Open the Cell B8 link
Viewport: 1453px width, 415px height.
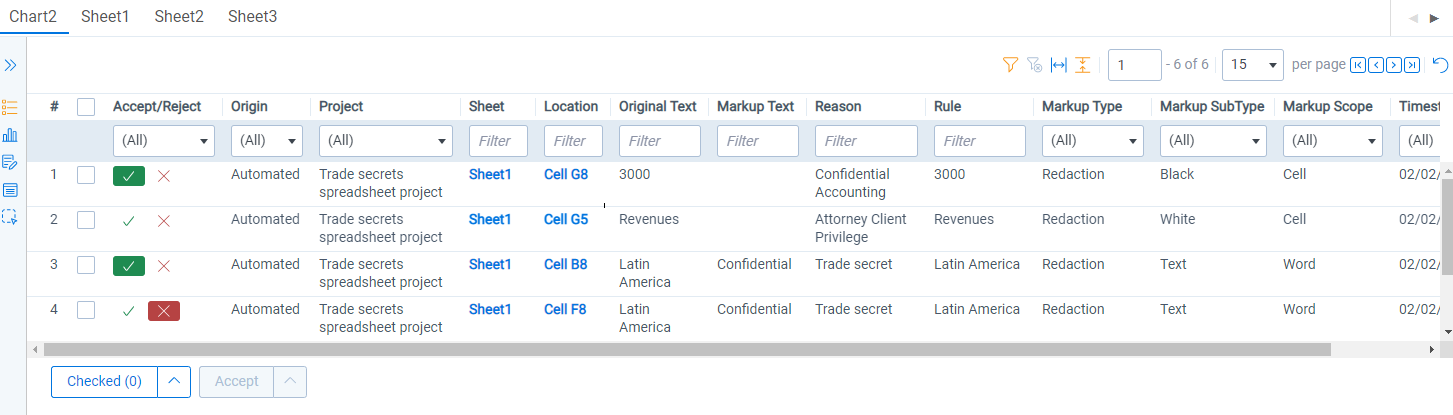tap(566, 264)
